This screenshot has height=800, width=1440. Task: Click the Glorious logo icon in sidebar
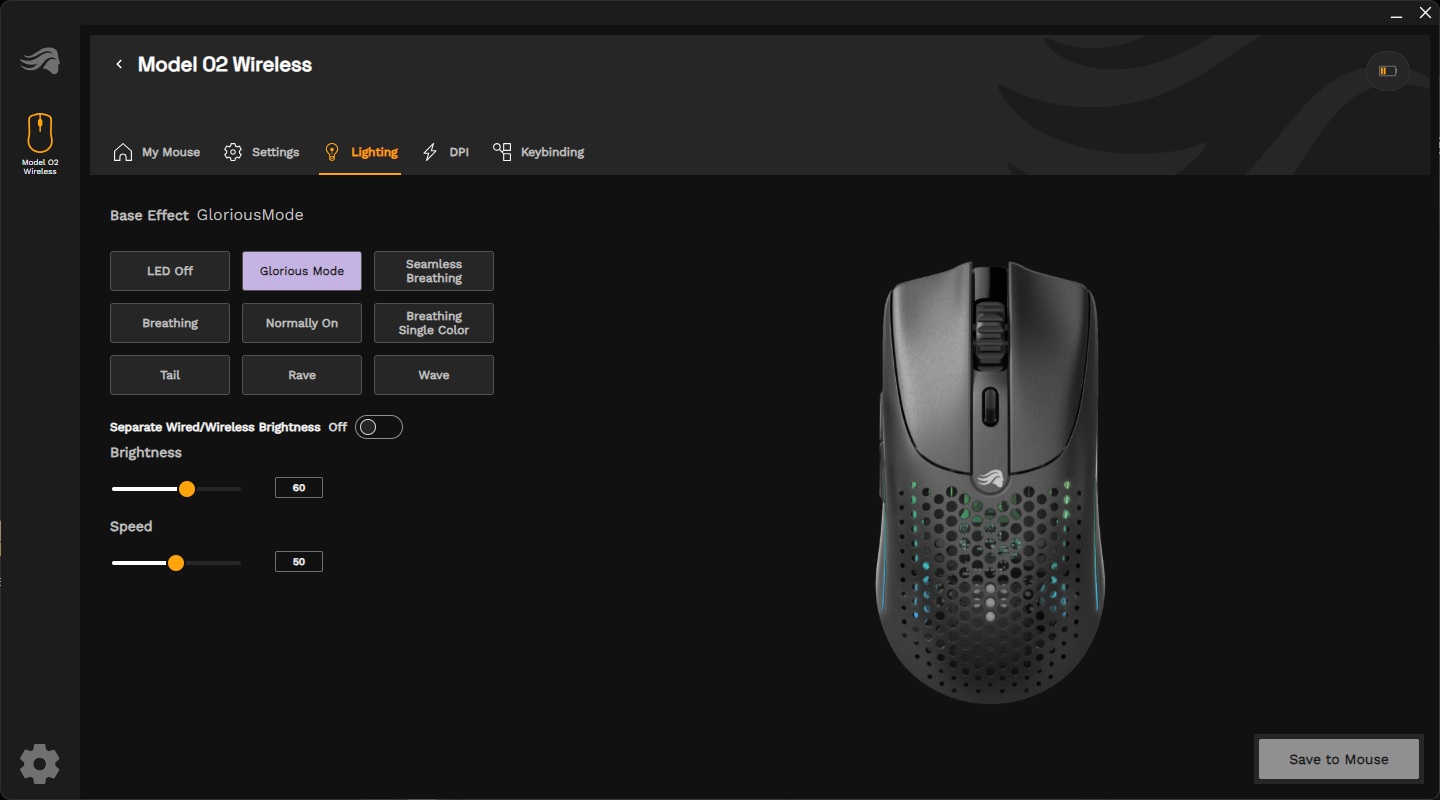click(x=40, y=61)
